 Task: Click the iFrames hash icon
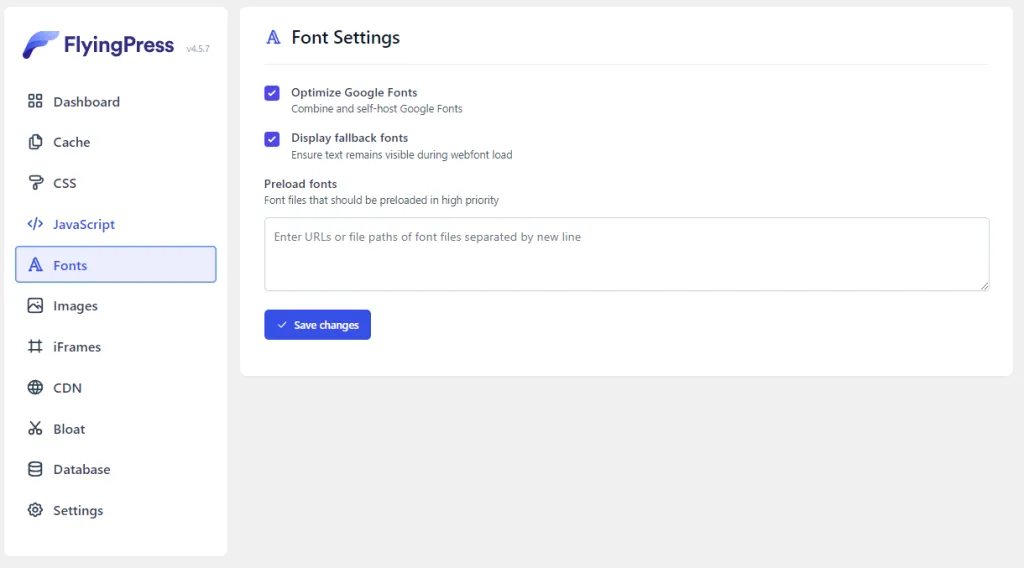(x=35, y=347)
